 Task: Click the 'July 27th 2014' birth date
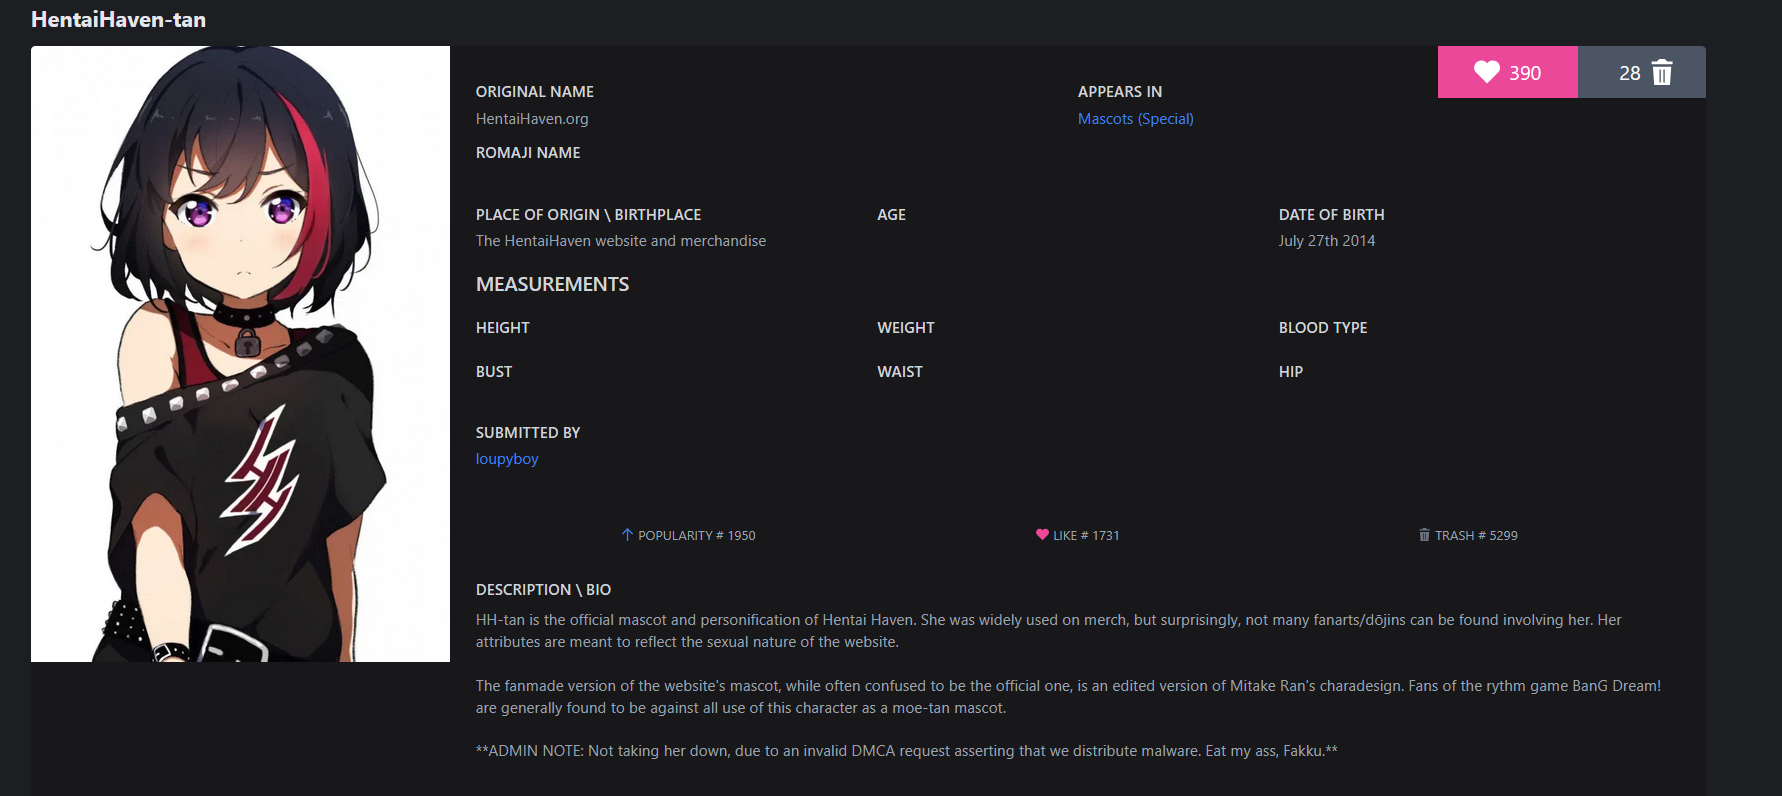pos(1327,241)
